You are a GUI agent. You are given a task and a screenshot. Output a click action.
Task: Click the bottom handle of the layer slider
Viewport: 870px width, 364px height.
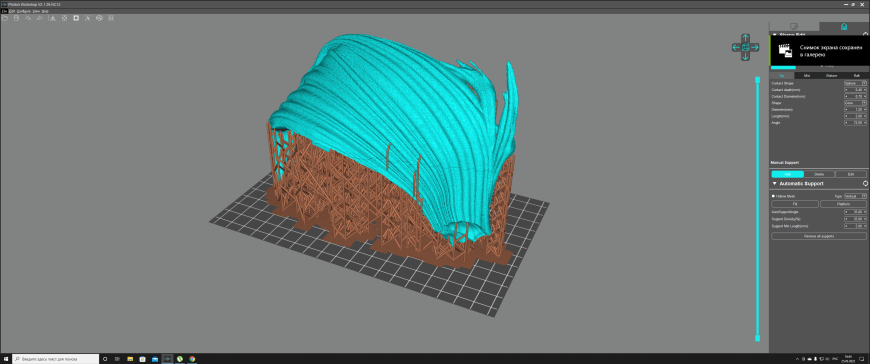(757, 338)
